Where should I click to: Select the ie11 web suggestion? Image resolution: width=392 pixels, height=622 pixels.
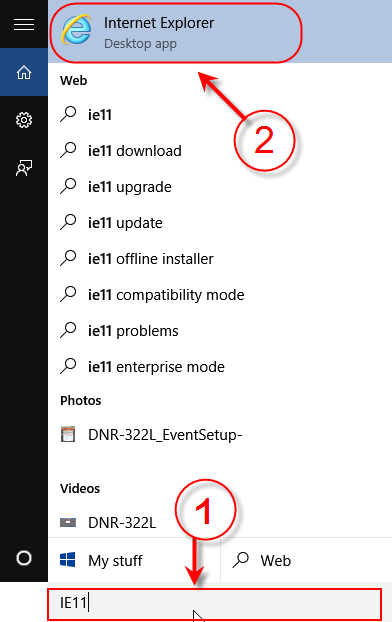tap(220, 115)
